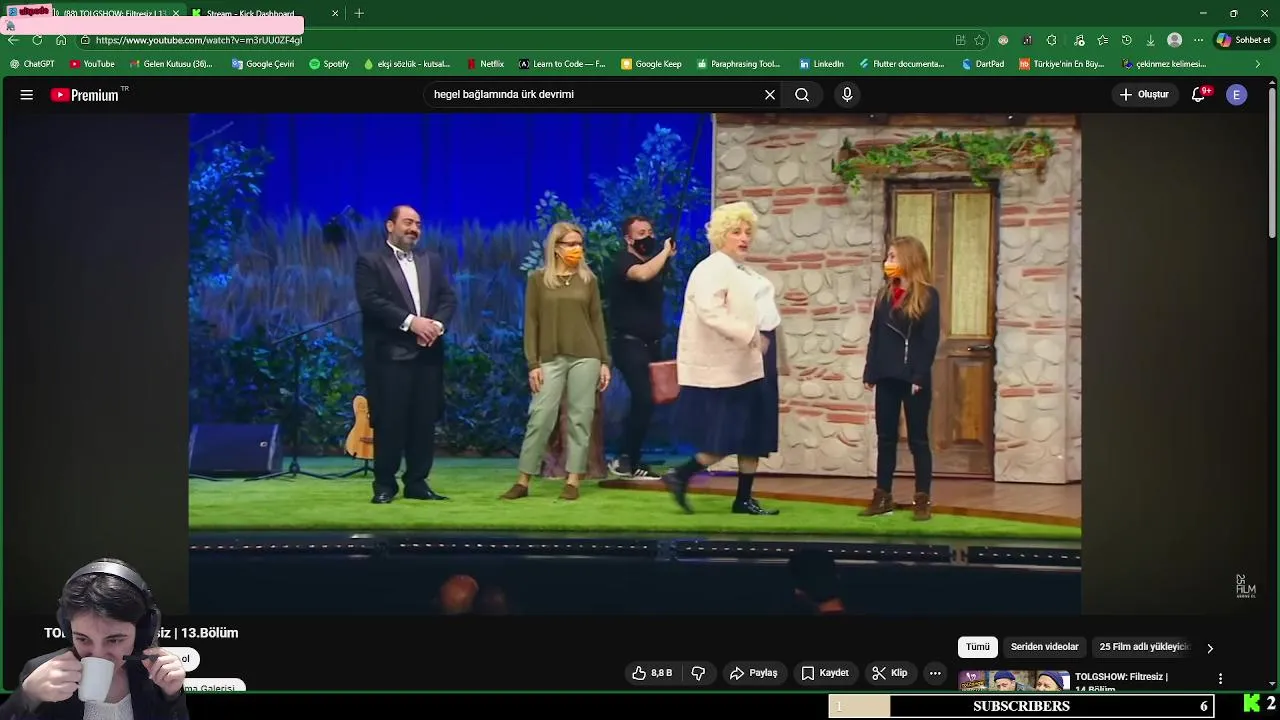Click the video player to toggle playback

click(x=635, y=363)
